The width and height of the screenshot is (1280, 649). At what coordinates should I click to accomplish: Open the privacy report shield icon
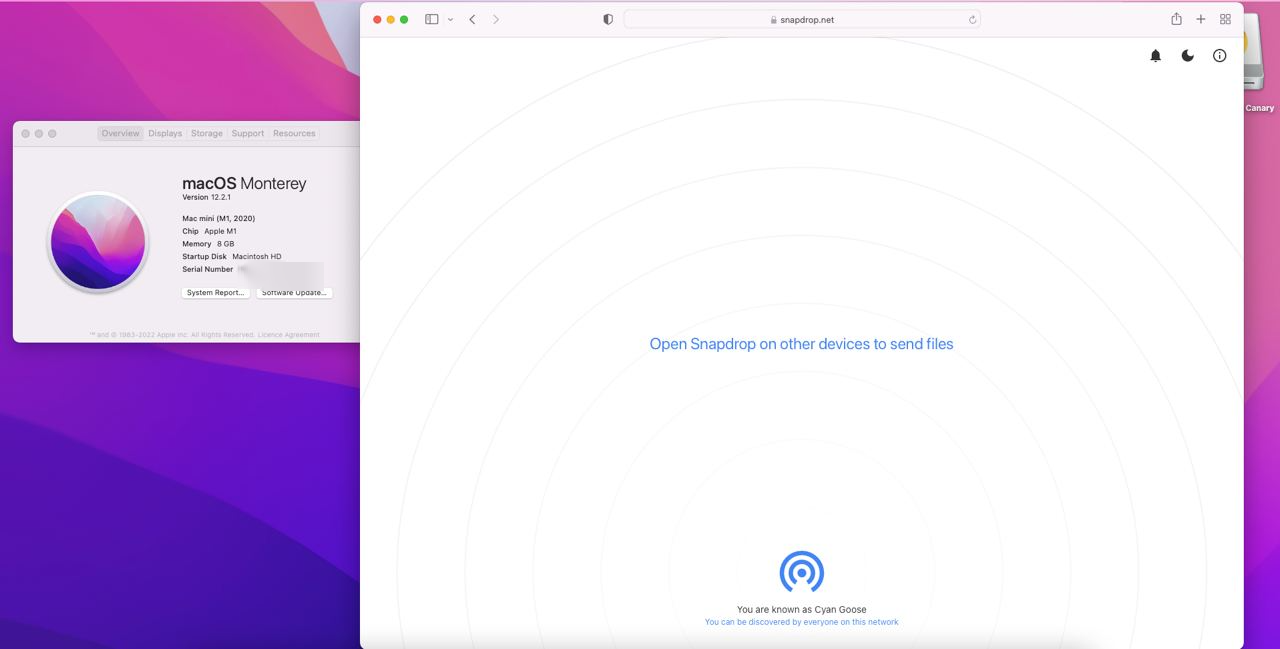pyautogui.click(x=607, y=19)
